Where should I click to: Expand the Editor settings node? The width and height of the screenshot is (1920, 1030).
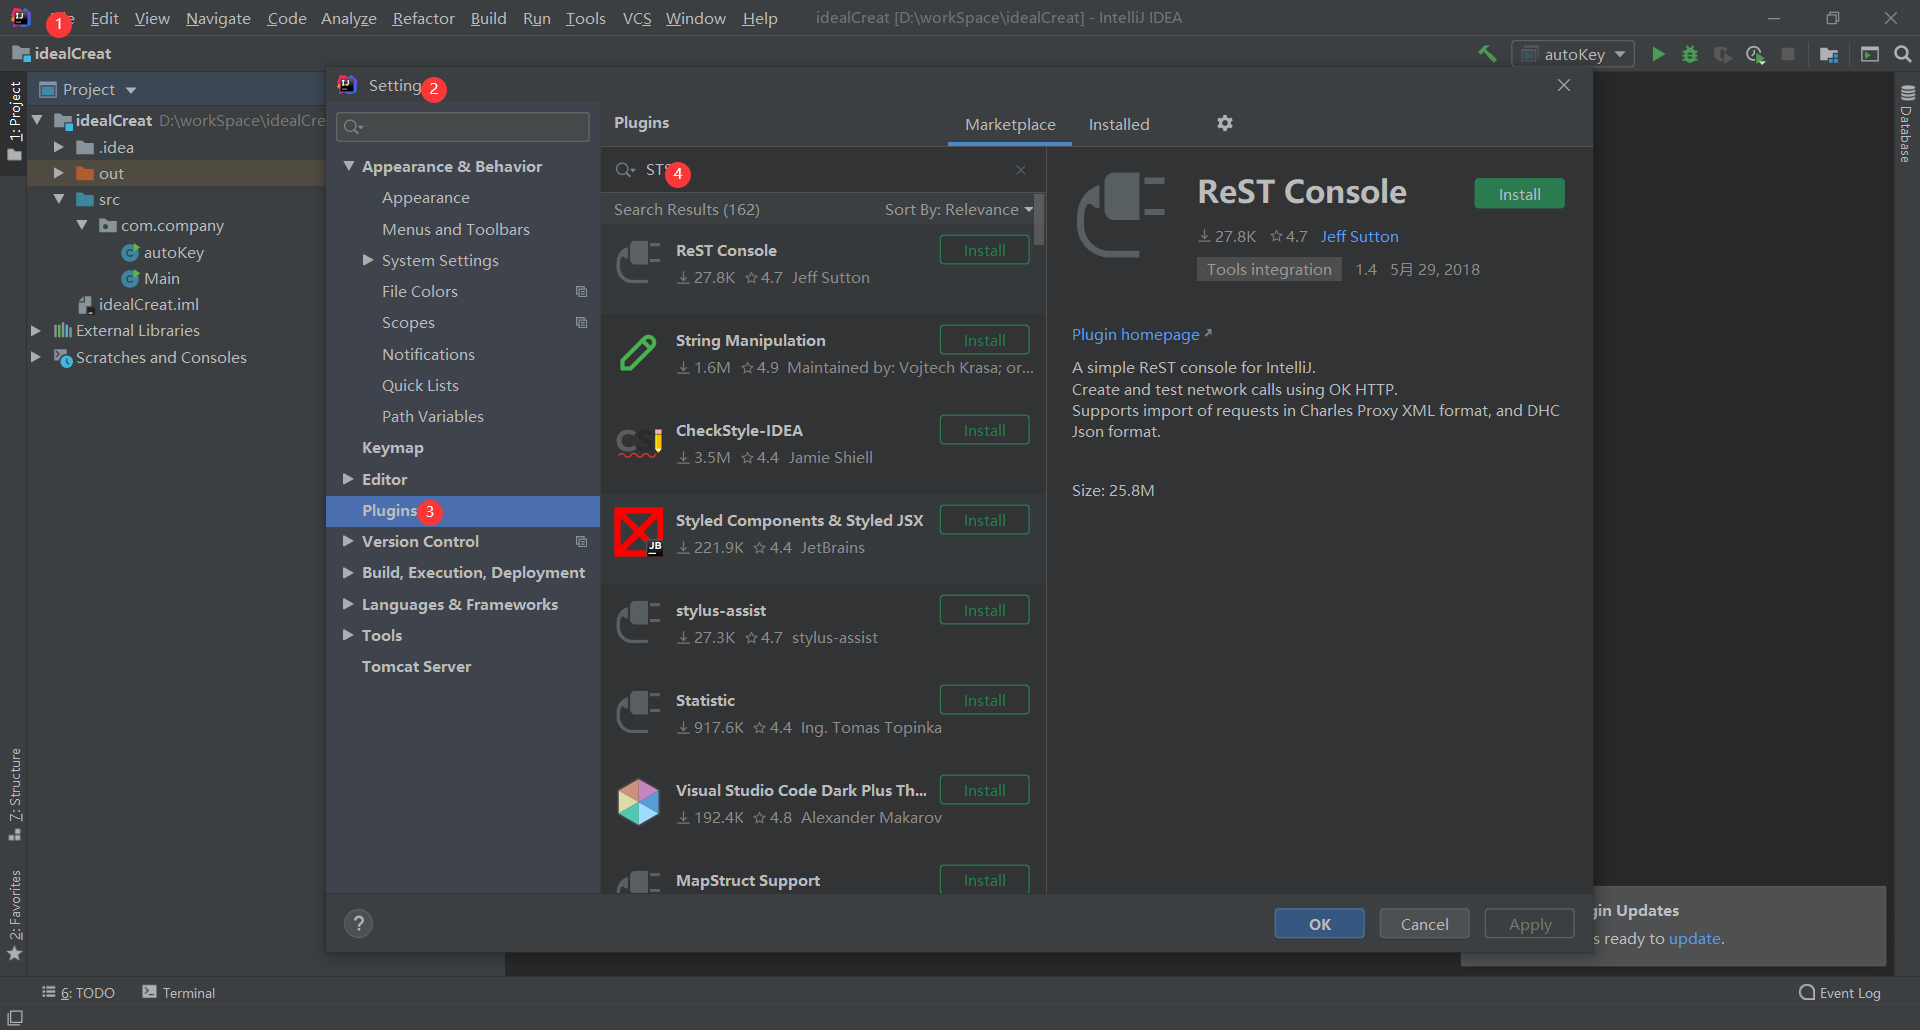click(349, 479)
